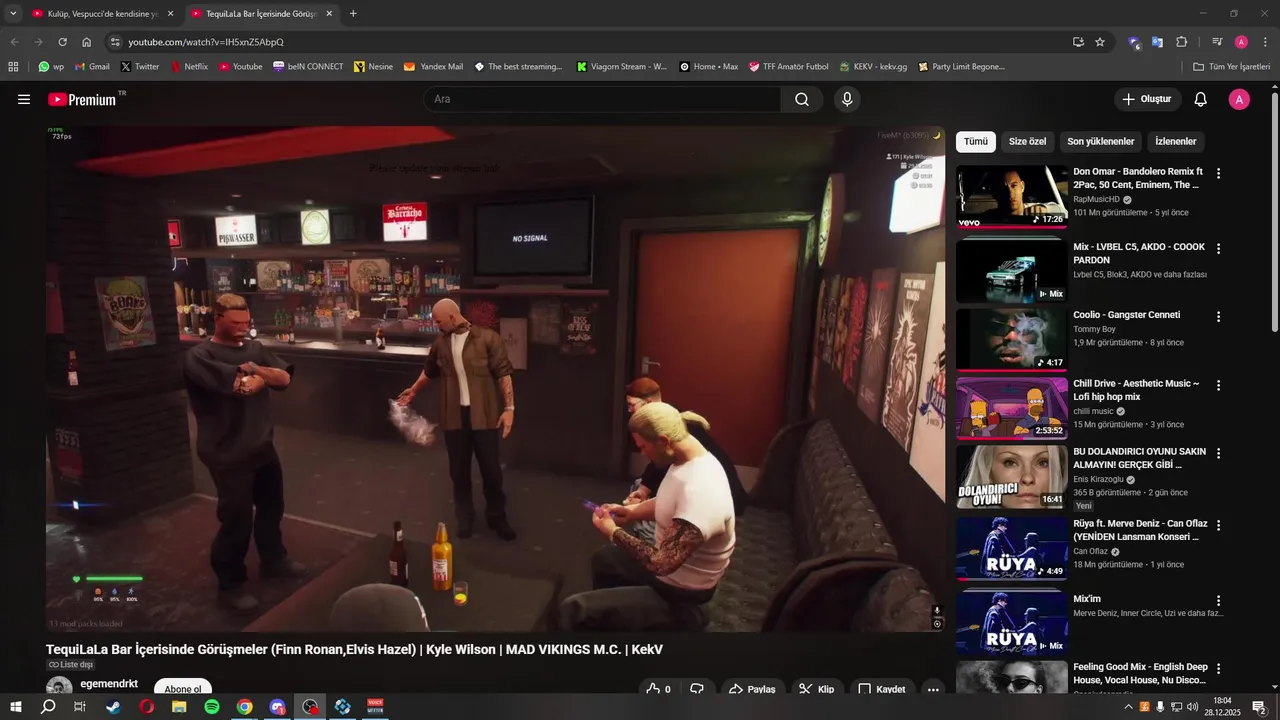Open Oluştur create menu
1280x720 pixels.
click(x=1147, y=99)
